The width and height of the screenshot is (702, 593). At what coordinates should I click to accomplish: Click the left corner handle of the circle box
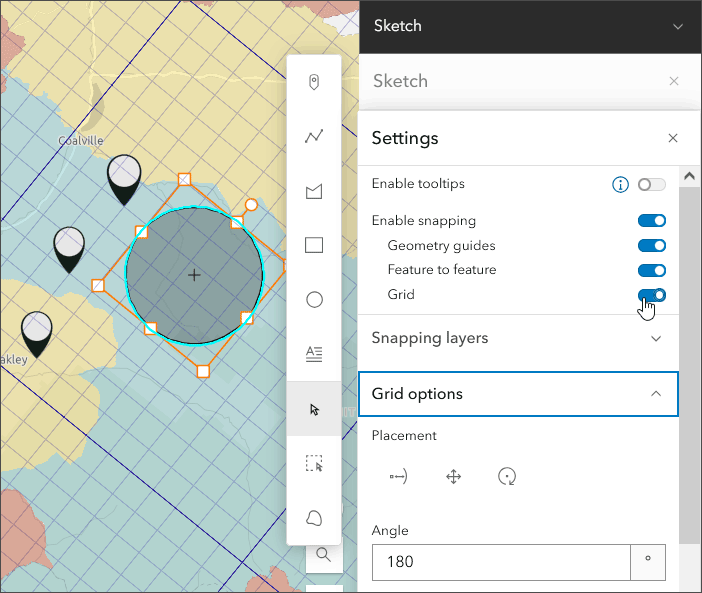pos(98,286)
